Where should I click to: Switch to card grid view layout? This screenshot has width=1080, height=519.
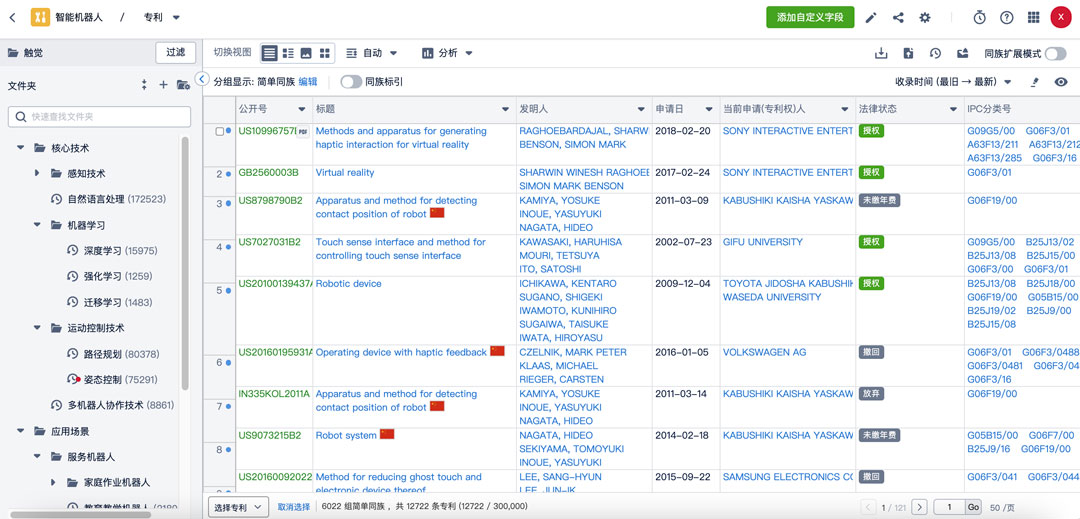tap(325, 53)
